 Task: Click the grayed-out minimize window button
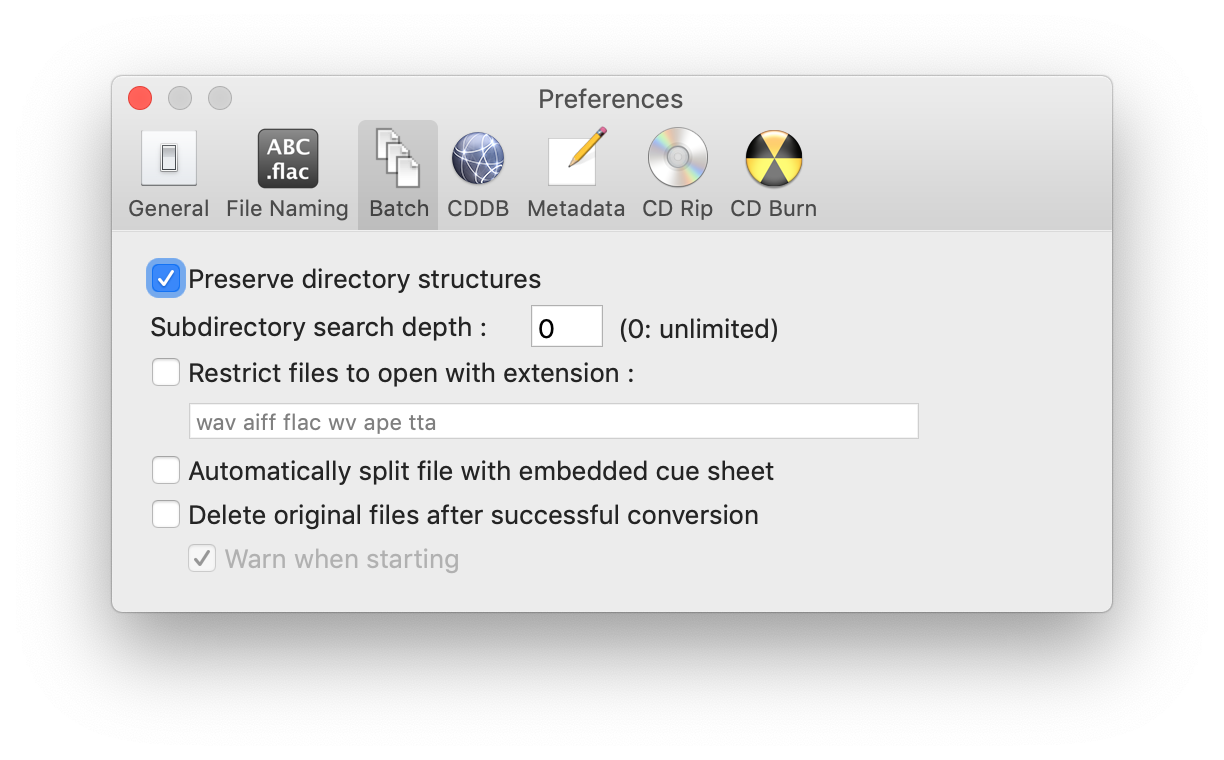coord(180,98)
